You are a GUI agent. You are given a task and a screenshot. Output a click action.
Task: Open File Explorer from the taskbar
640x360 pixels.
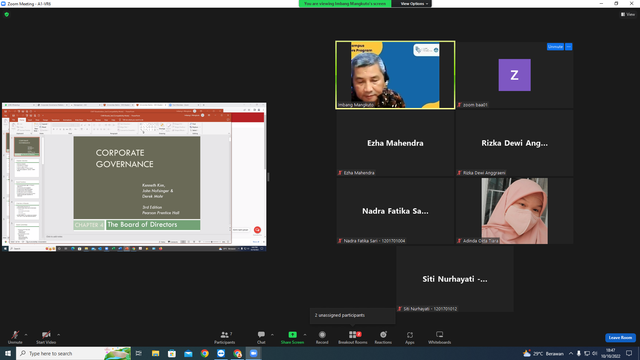coord(156,353)
